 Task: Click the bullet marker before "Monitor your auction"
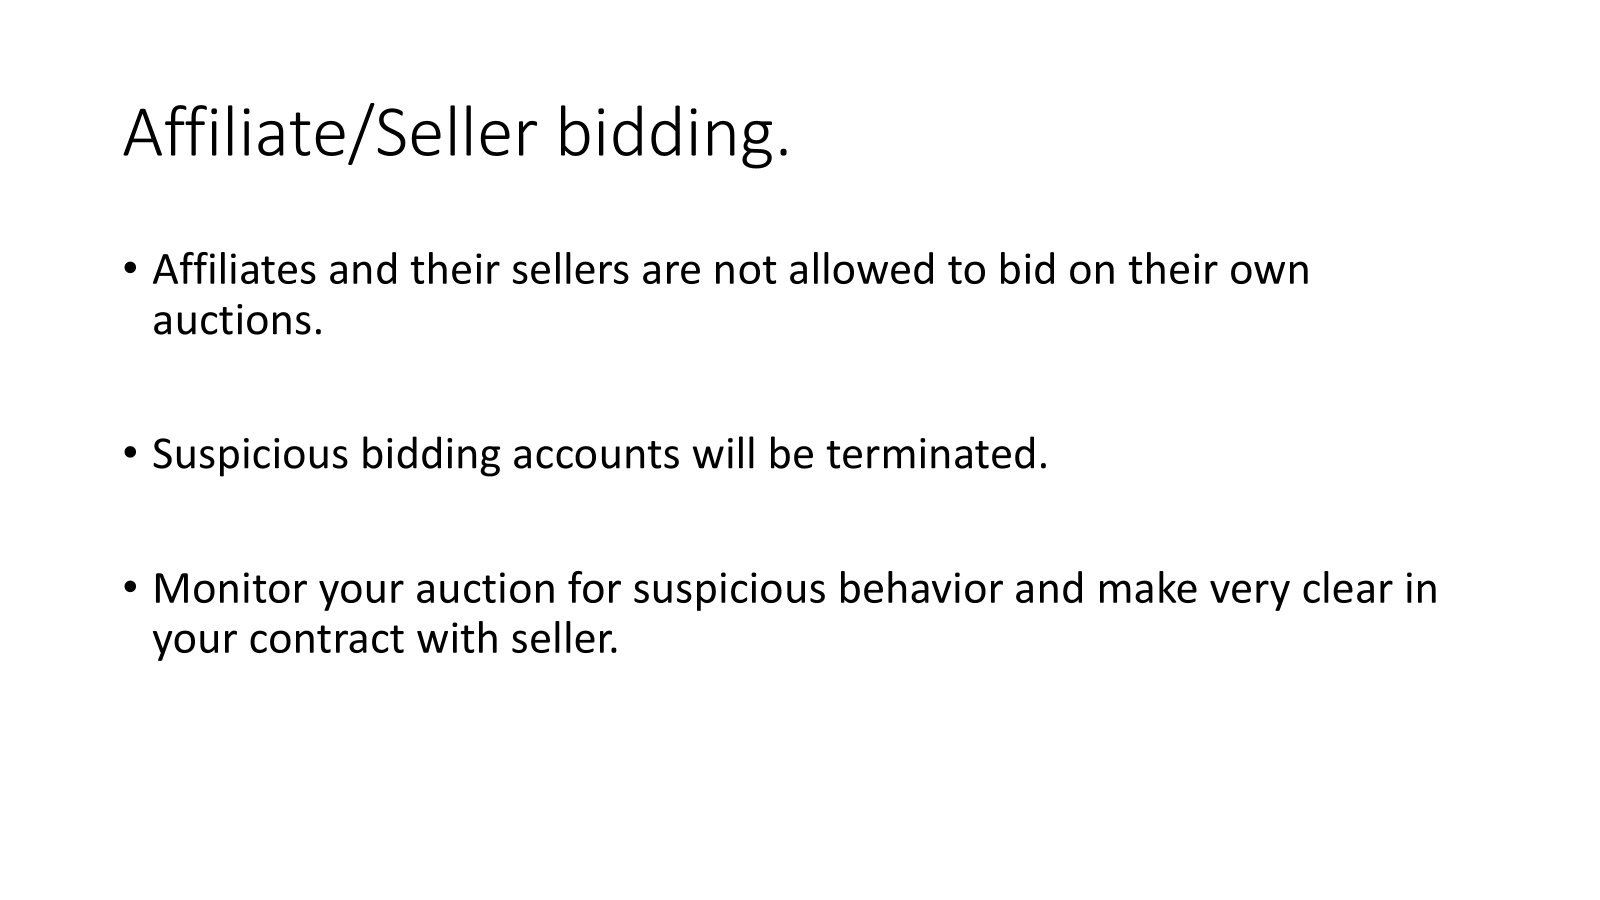pos(130,587)
